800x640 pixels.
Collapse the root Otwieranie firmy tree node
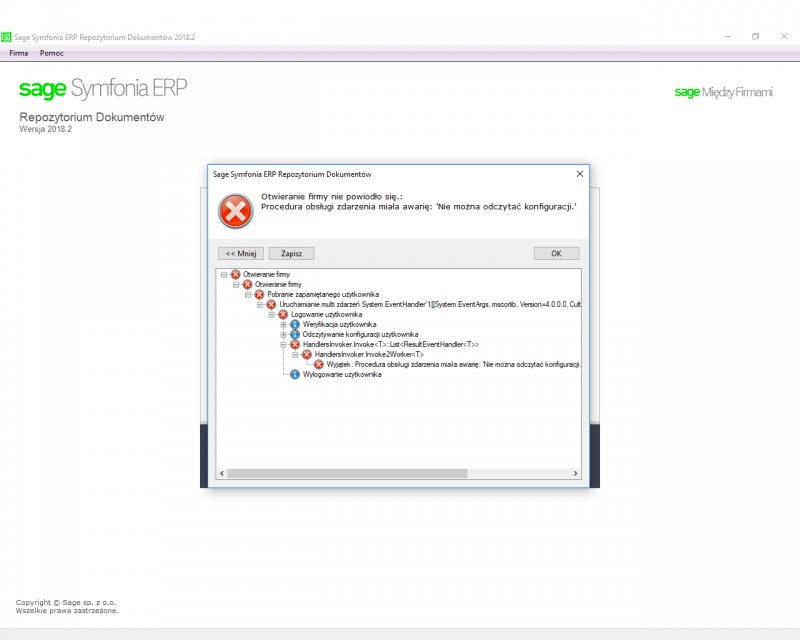(224, 275)
